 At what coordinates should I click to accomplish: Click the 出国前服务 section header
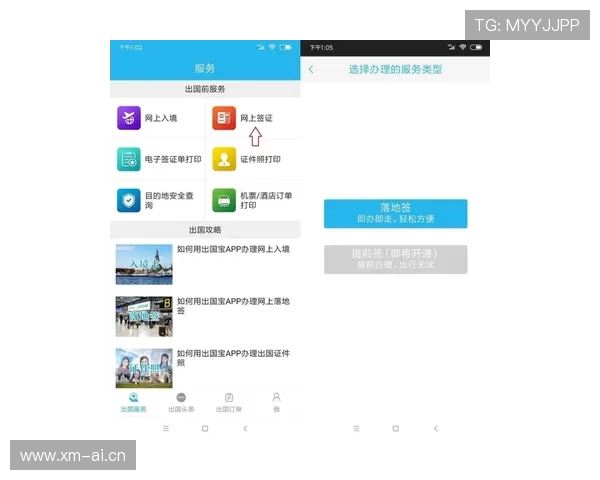(205, 89)
